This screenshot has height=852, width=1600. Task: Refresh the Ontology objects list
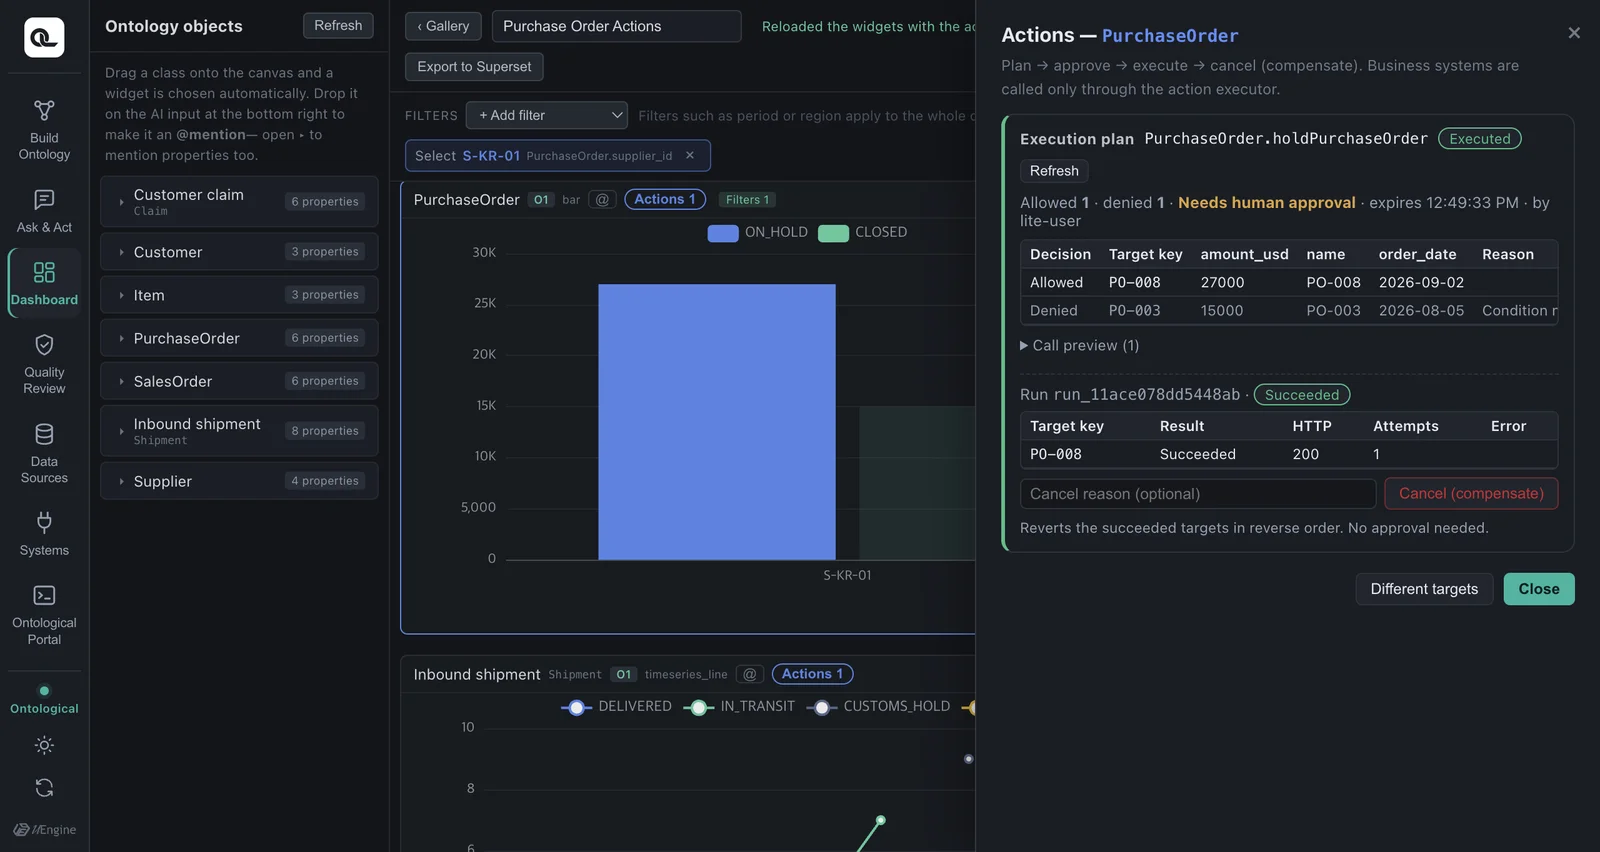point(338,26)
